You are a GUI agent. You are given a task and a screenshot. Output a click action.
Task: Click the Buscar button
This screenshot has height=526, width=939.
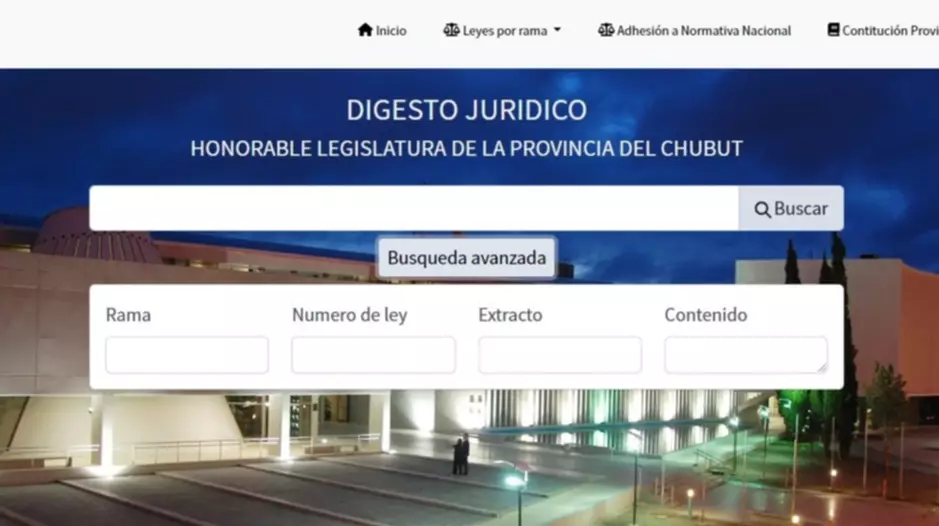click(x=791, y=208)
